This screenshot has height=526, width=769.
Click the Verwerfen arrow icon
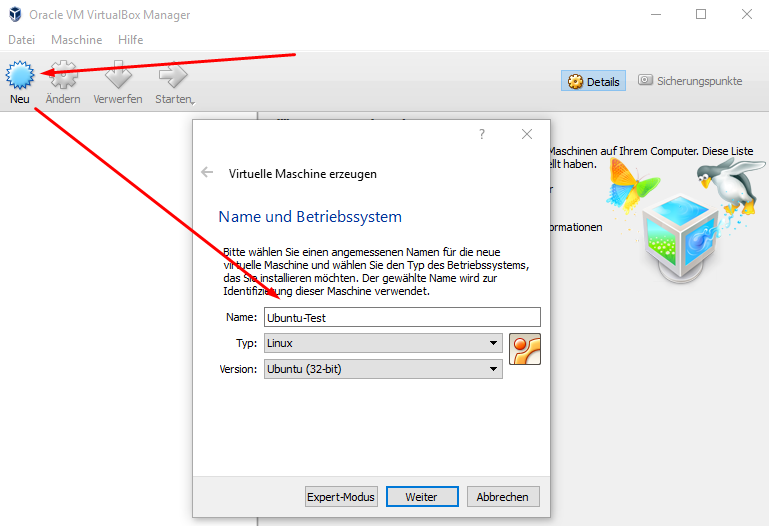118,76
